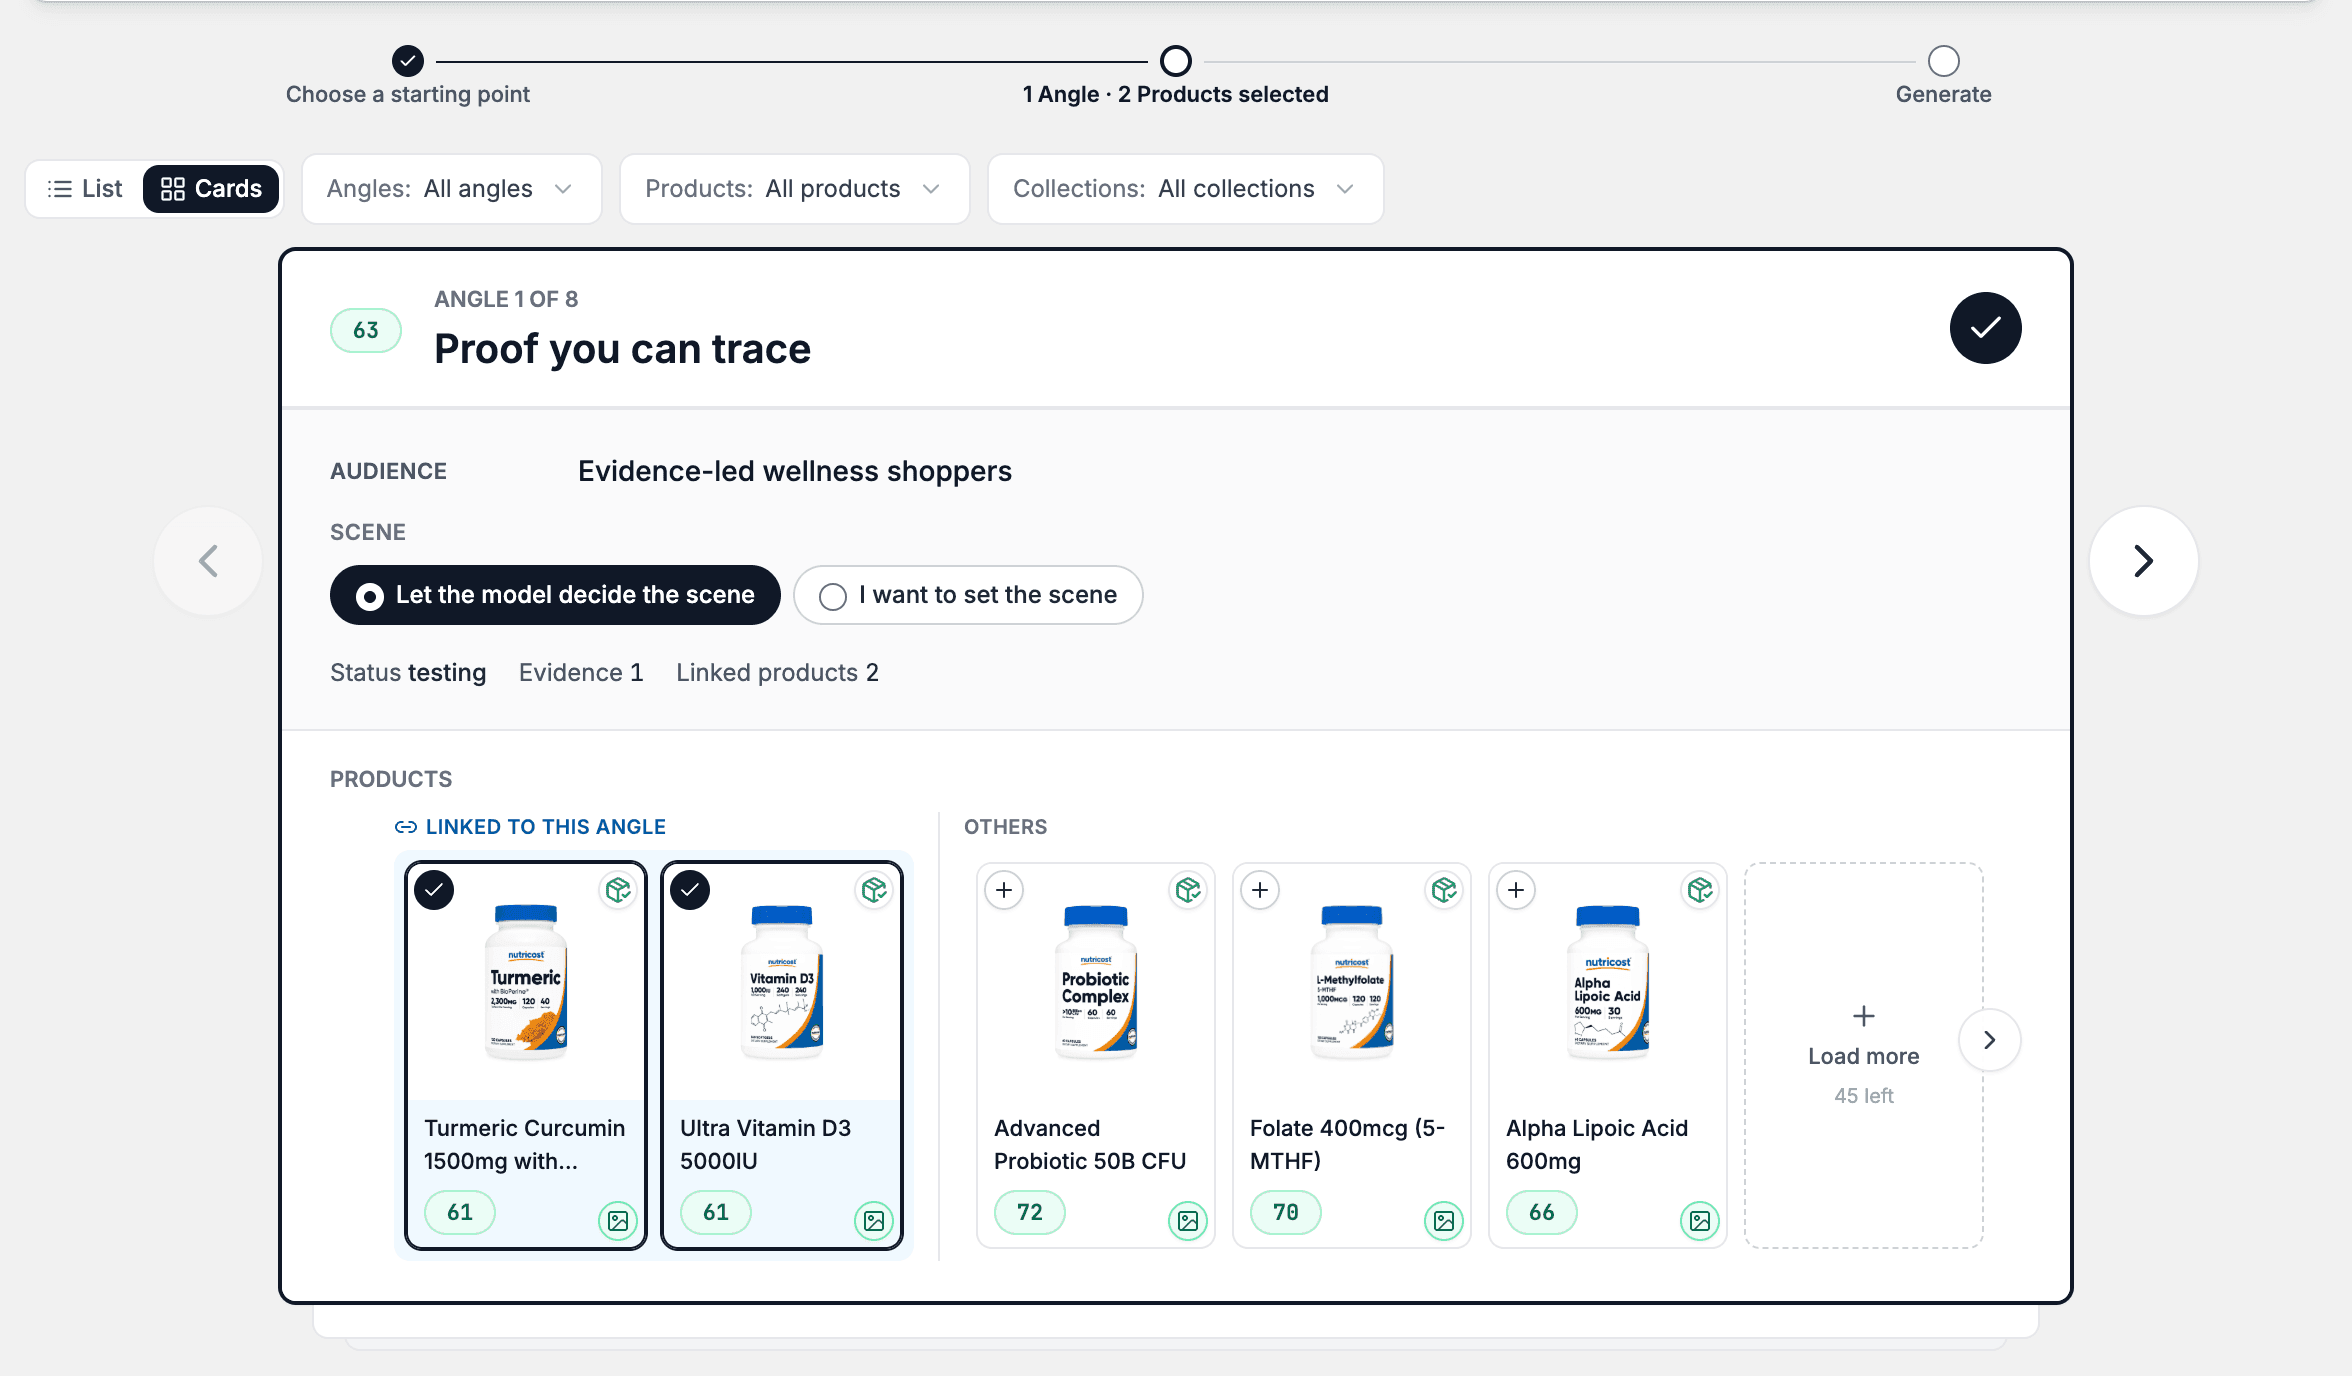The width and height of the screenshot is (2352, 1376).
Task: Open image icon on Folate 400mcg card
Action: coord(1444,1220)
